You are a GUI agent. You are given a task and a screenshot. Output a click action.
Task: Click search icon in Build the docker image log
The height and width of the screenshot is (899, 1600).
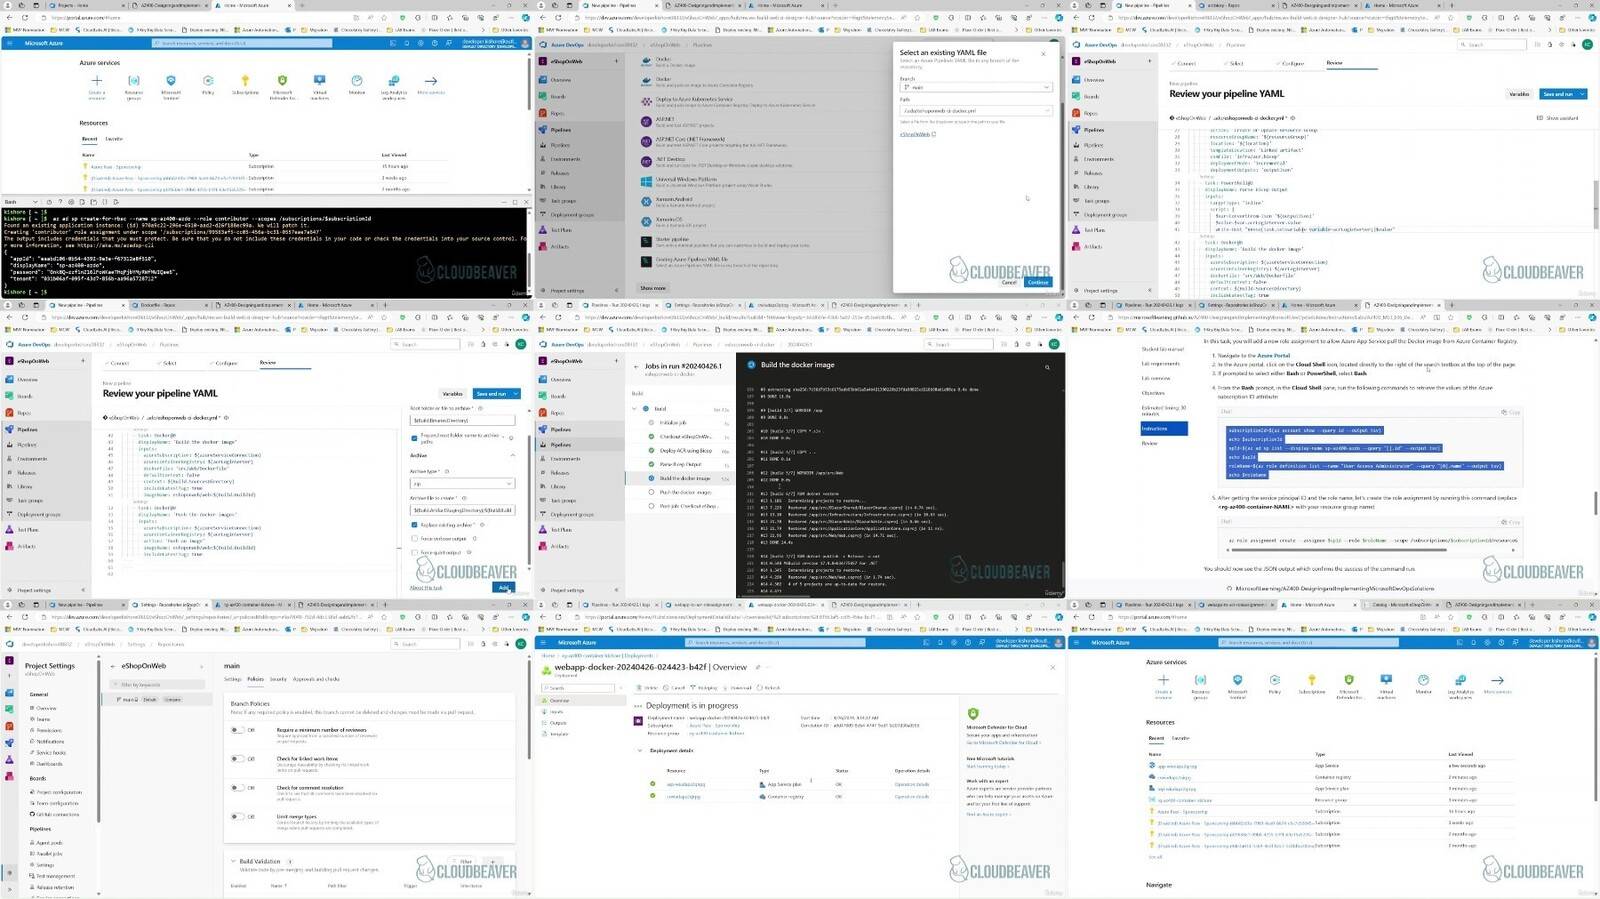[1047, 367]
